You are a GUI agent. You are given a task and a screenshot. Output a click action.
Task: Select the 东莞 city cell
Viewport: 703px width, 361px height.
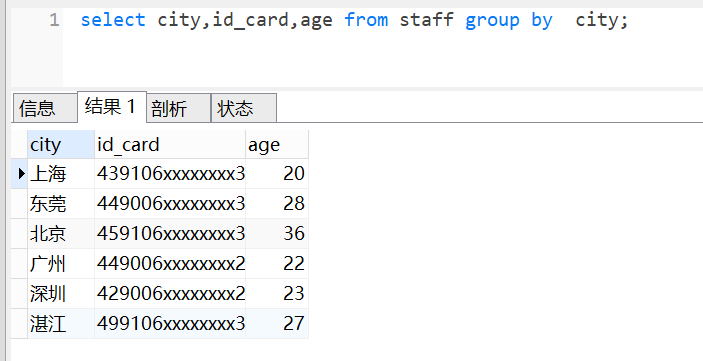coord(61,204)
